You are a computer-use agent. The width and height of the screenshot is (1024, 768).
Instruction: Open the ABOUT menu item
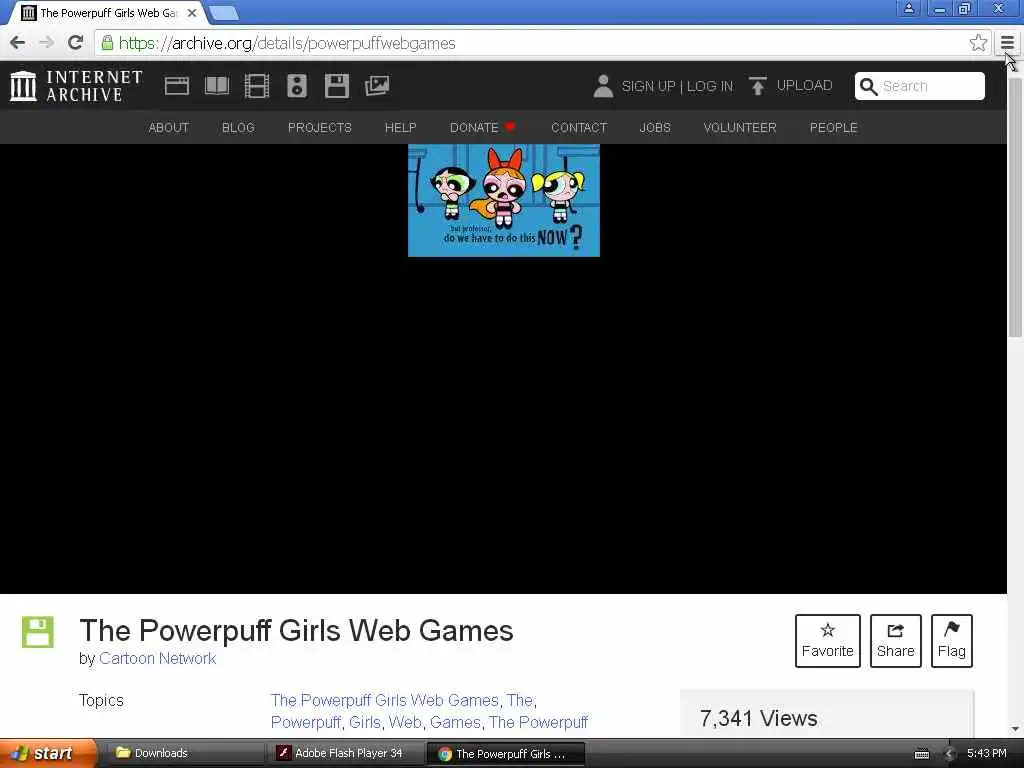168,127
